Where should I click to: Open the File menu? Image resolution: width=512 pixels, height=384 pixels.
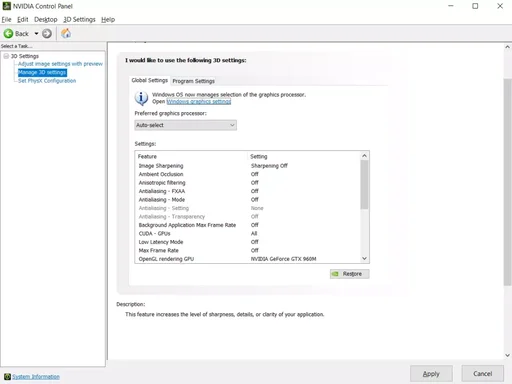pos(6,19)
